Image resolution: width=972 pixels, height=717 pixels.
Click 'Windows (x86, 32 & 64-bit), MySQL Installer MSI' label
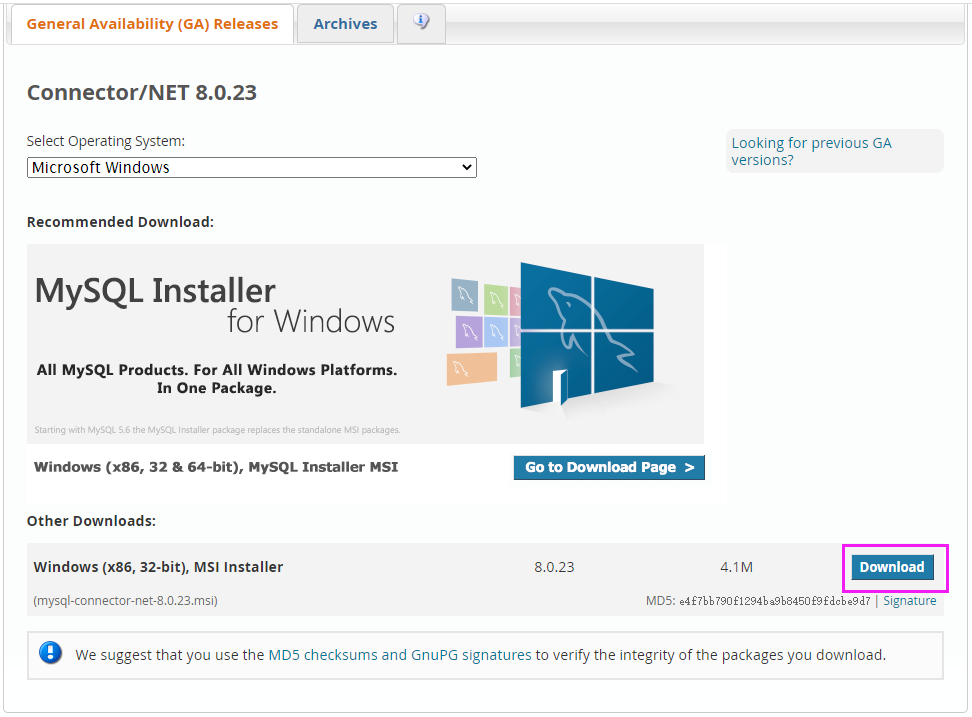pos(216,467)
